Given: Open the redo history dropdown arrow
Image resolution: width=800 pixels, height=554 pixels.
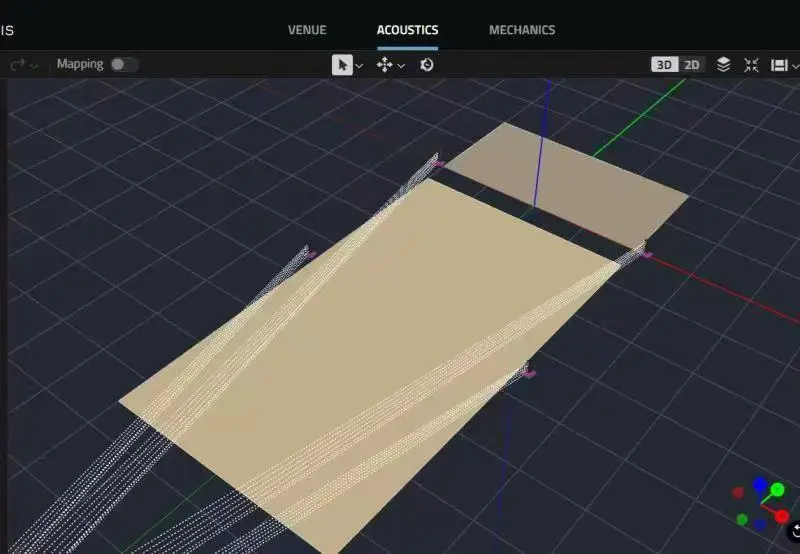Looking at the screenshot, I should [x=35, y=66].
